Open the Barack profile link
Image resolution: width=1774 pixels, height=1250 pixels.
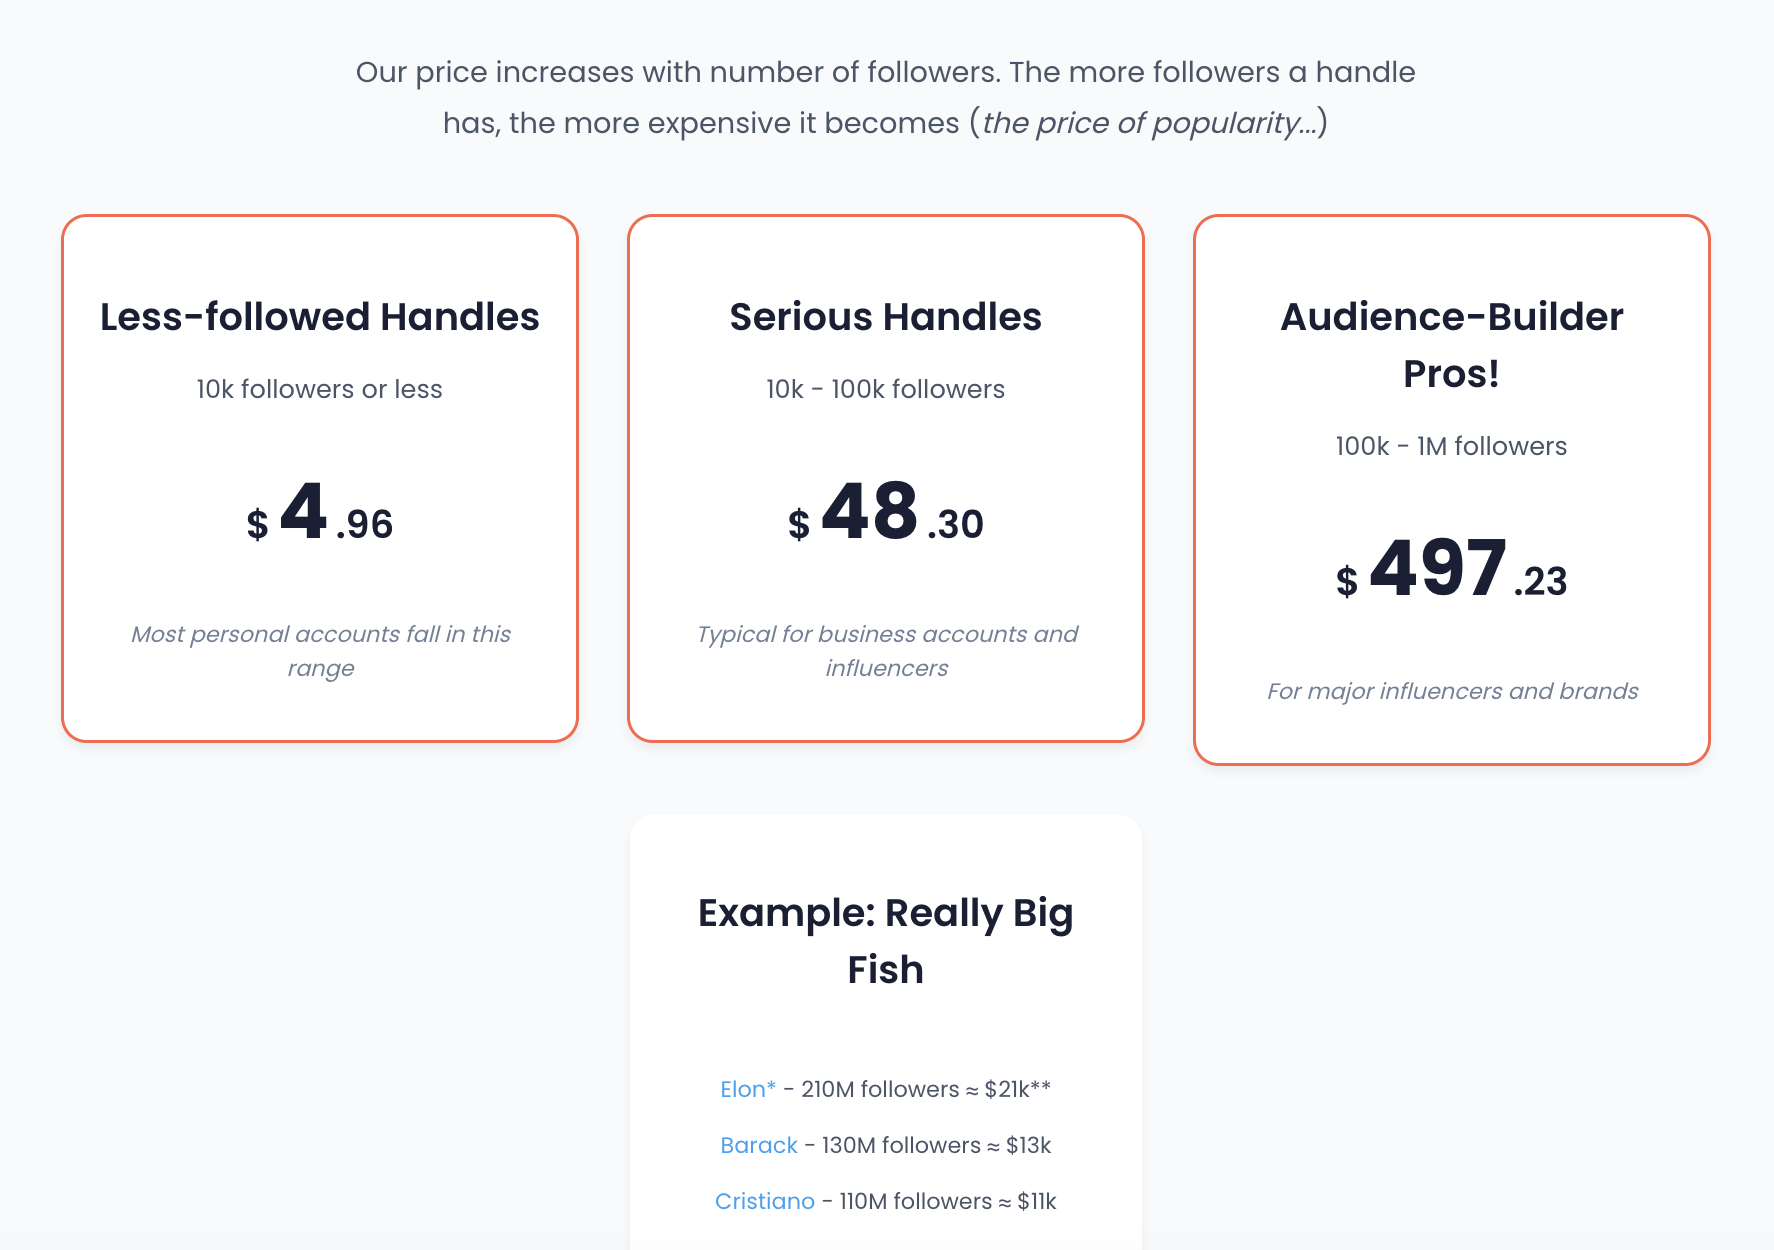[x=759, y=1145]
